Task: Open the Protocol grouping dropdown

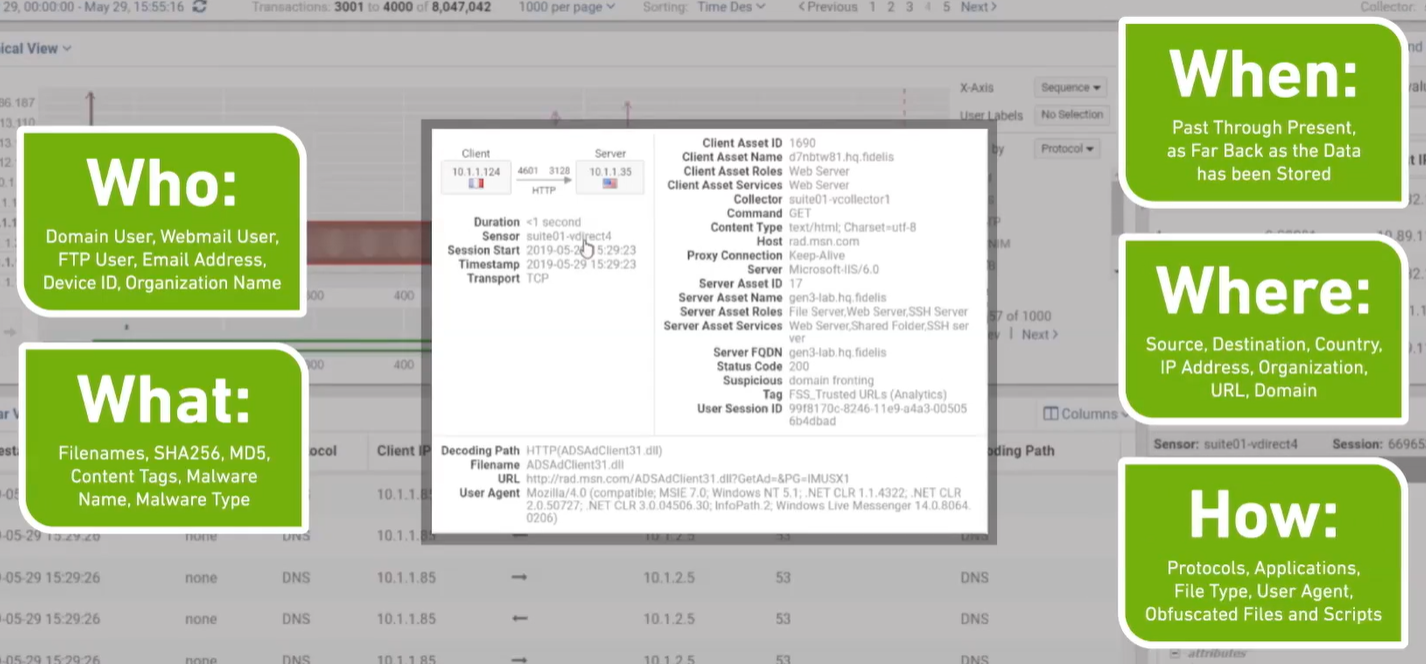Action: pyautogui.click(x=1066, y=149)
